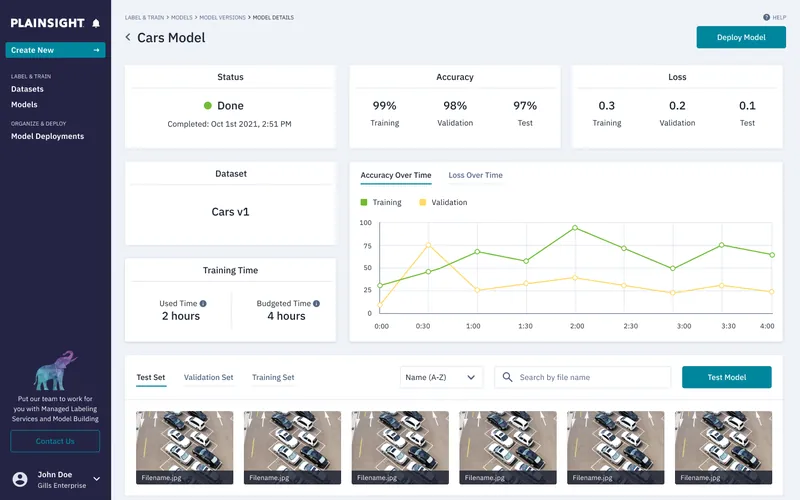800x500 pixels.
Task: Click the green Done status dot
Action: click(x=208, y=106)
